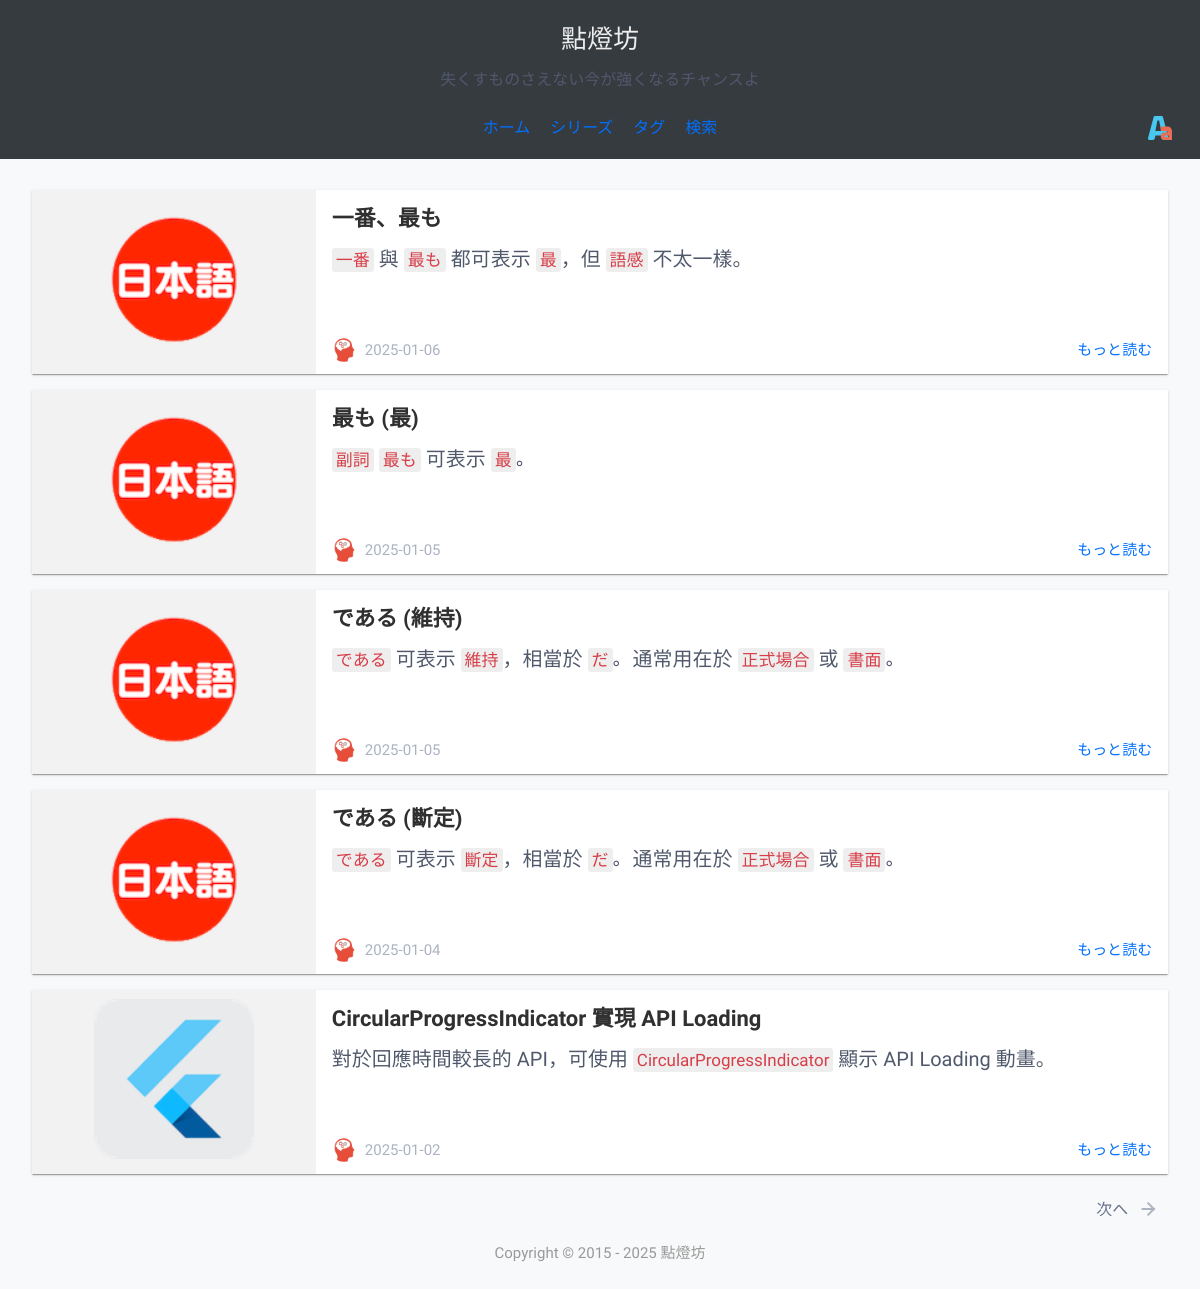Go to the タグ page

click(x=649, y=127)
